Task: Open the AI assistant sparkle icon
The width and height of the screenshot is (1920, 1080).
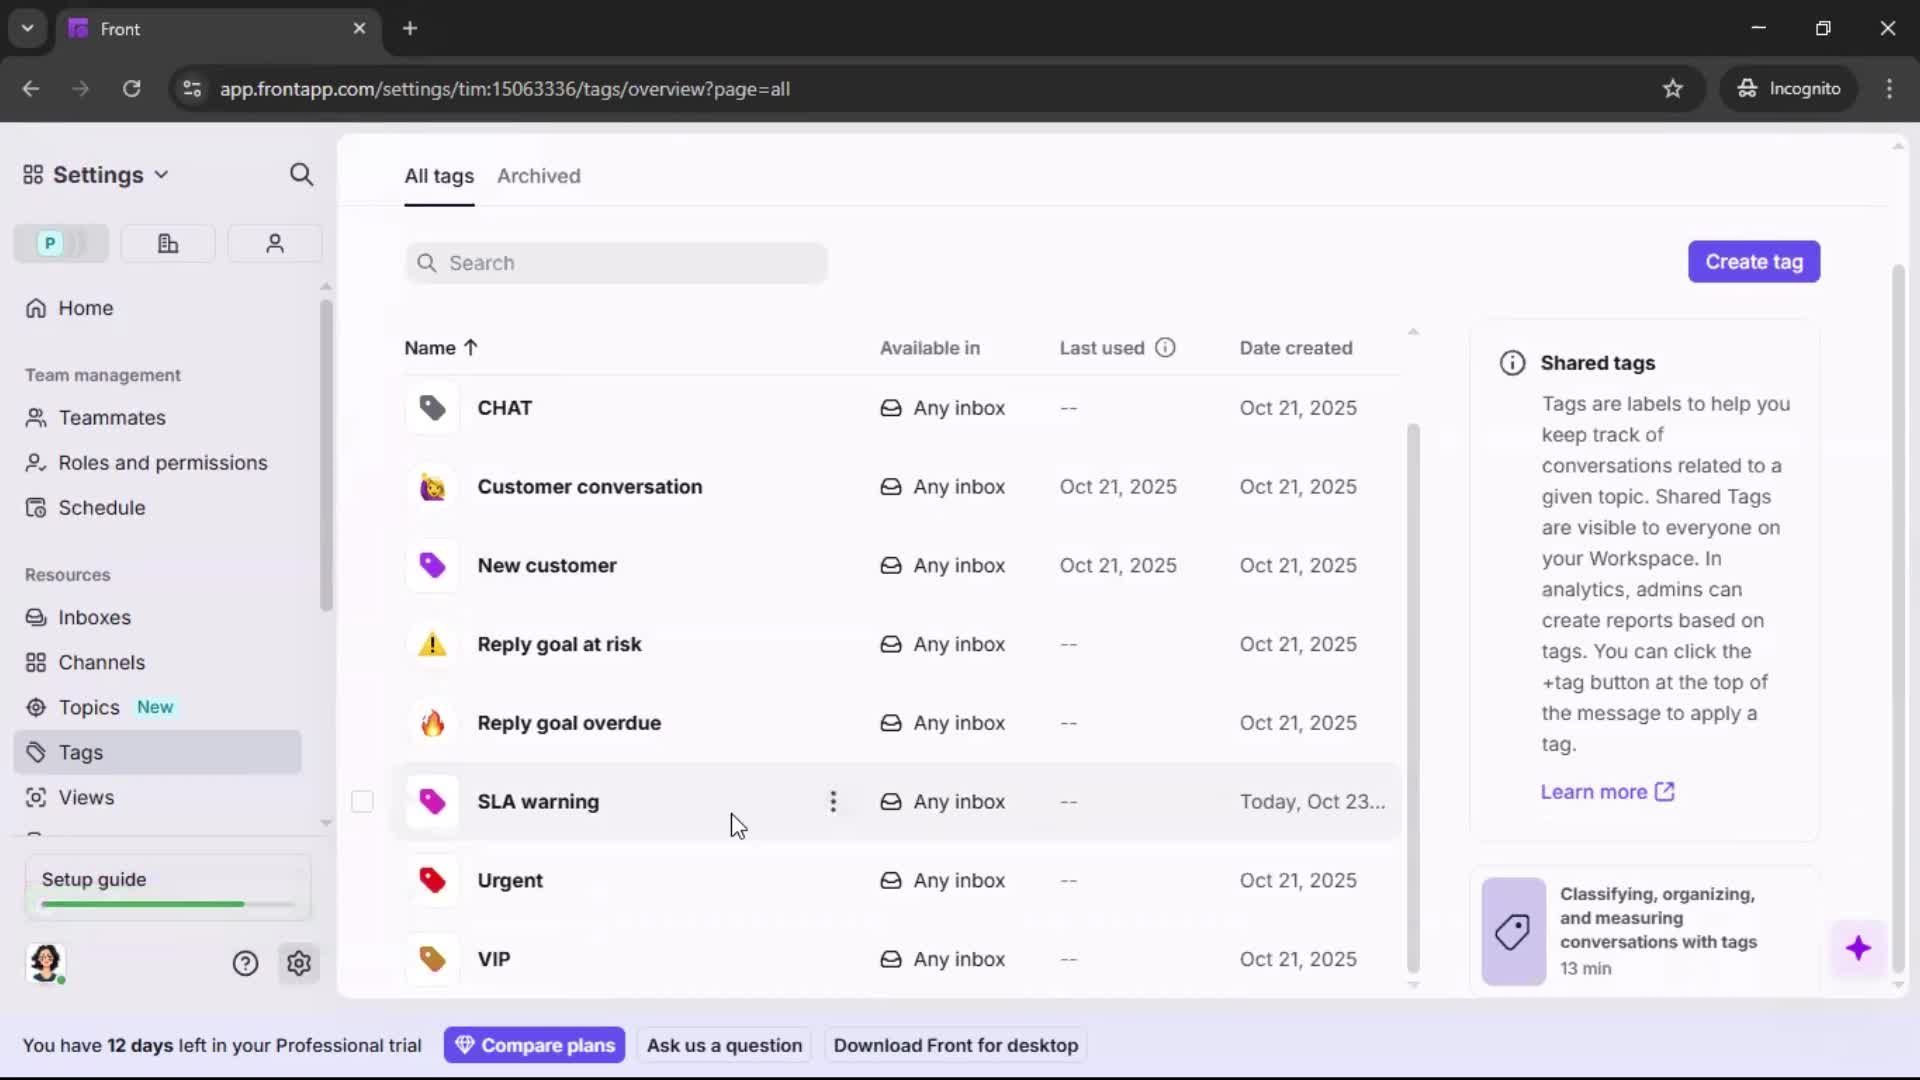Action: [x=1858, y=949]
